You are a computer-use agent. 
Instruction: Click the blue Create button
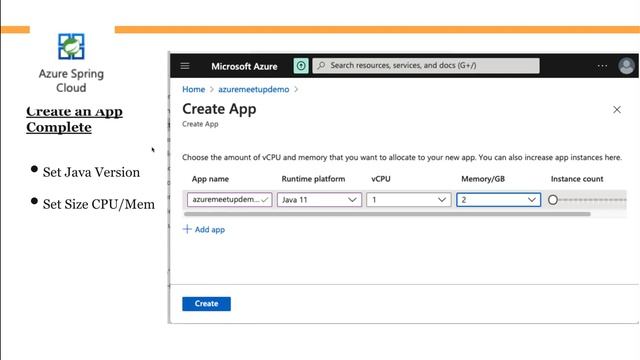[206, 304]
